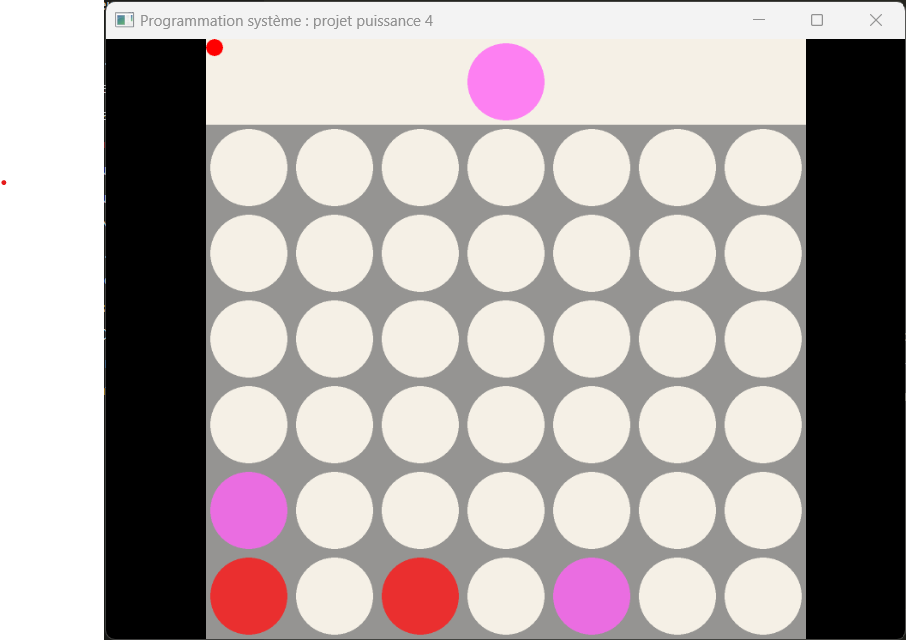The image size is (906, 640).
Task: Click the empty top-right slot of the board
Action: click(763, 168)
